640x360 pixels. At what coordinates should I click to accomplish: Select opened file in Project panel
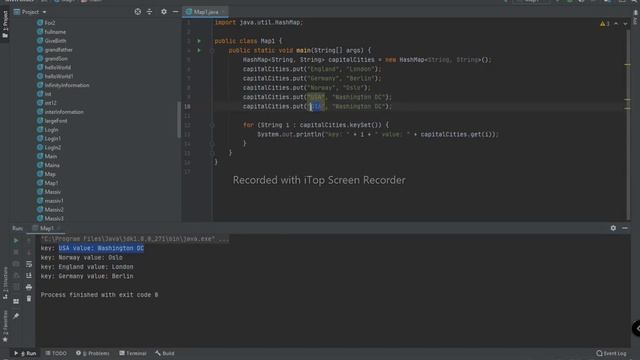pyautogui.click(x=138, y=12)
